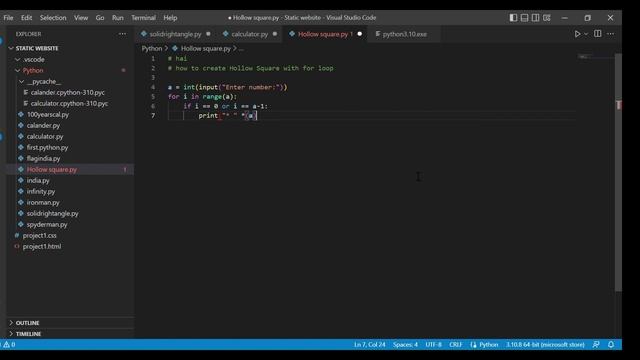Viewport: 640px width, 360px height.
Task: Close unsaved Hollow square.py tab dot
Action: (x=360, y=34)
